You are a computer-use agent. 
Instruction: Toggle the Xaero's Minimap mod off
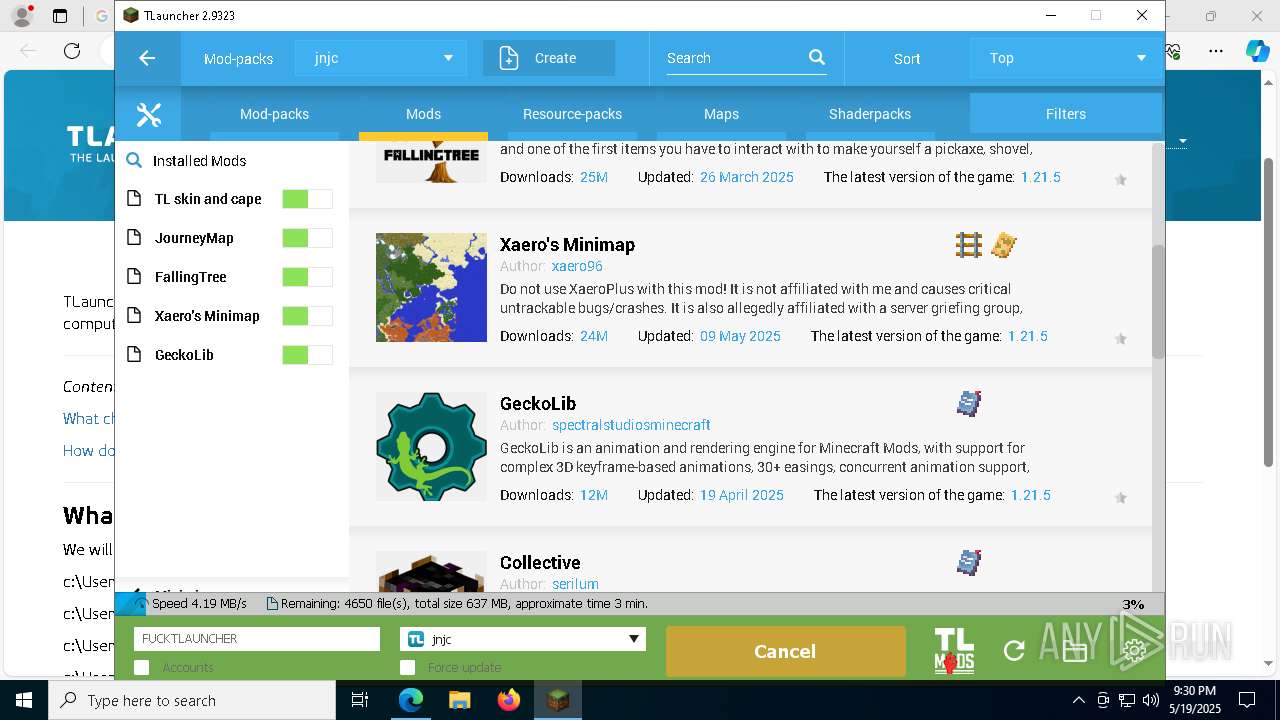307,316
